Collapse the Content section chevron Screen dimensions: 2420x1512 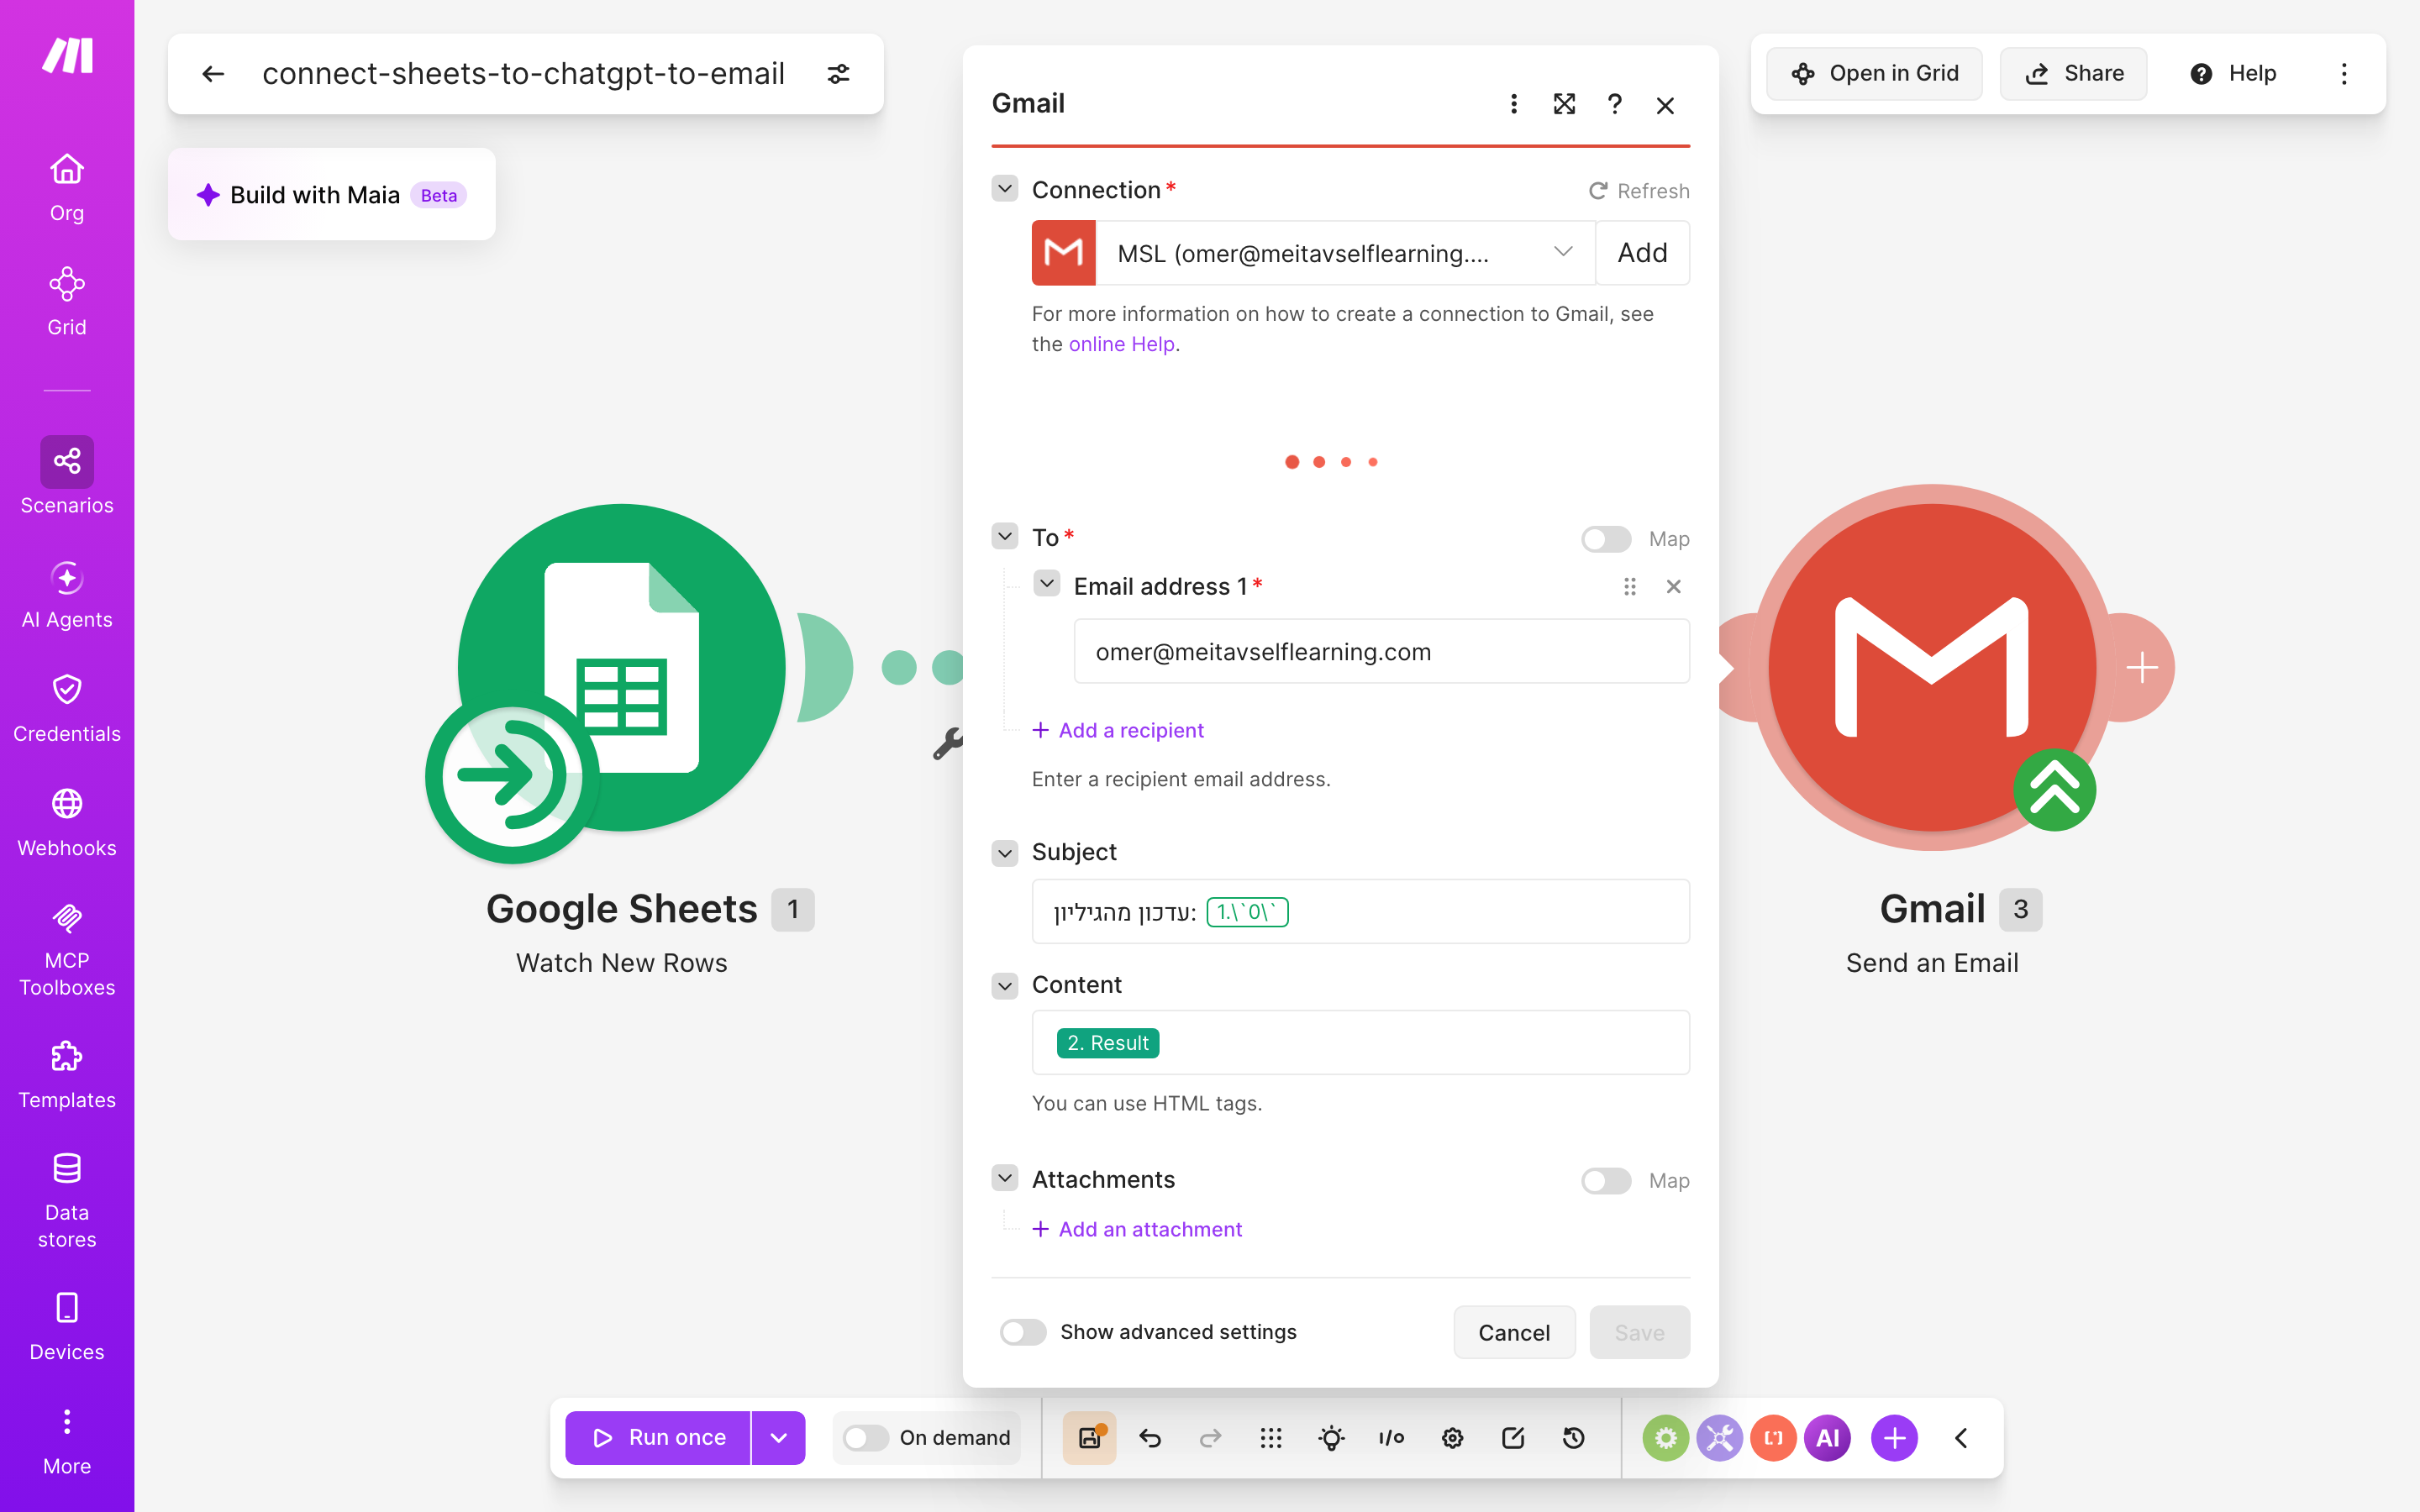tap(1005, 986)
